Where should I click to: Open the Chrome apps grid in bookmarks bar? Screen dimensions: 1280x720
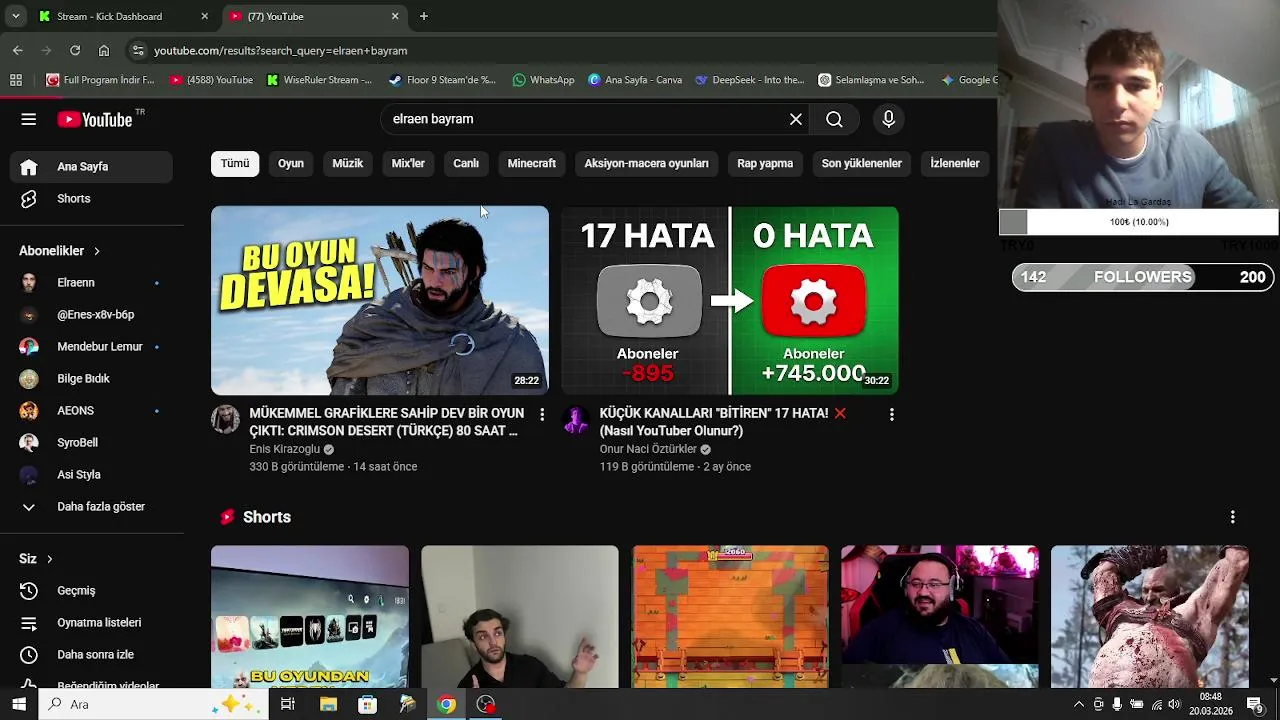pyautogui.click(x=16, y=80)
